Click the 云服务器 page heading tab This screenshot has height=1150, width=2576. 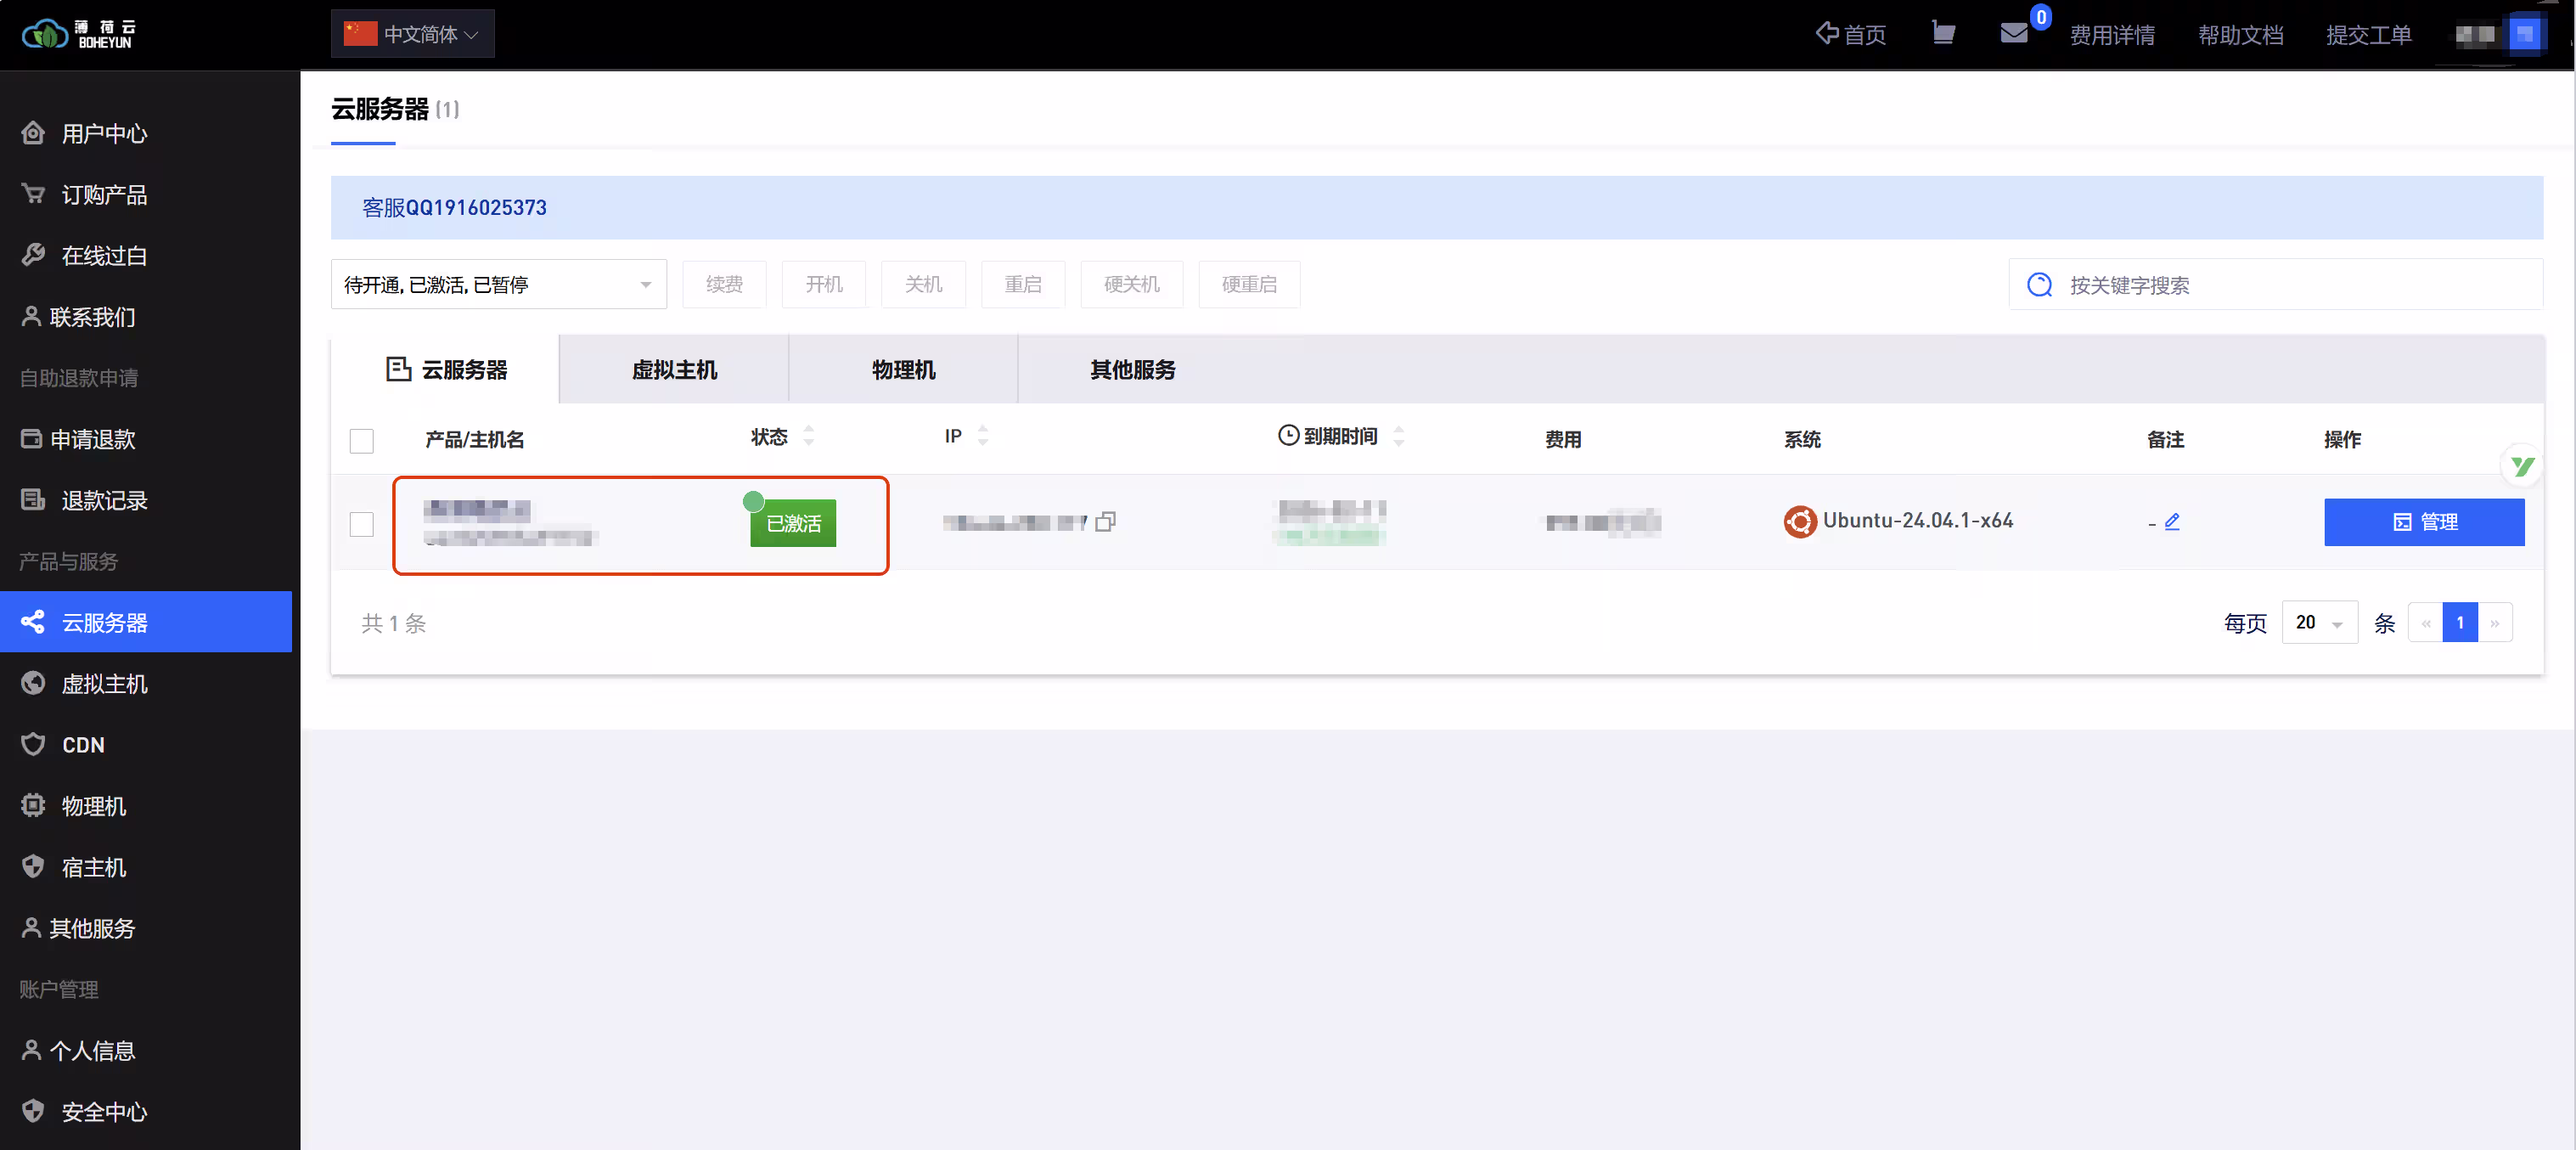[x=395, y=109]
